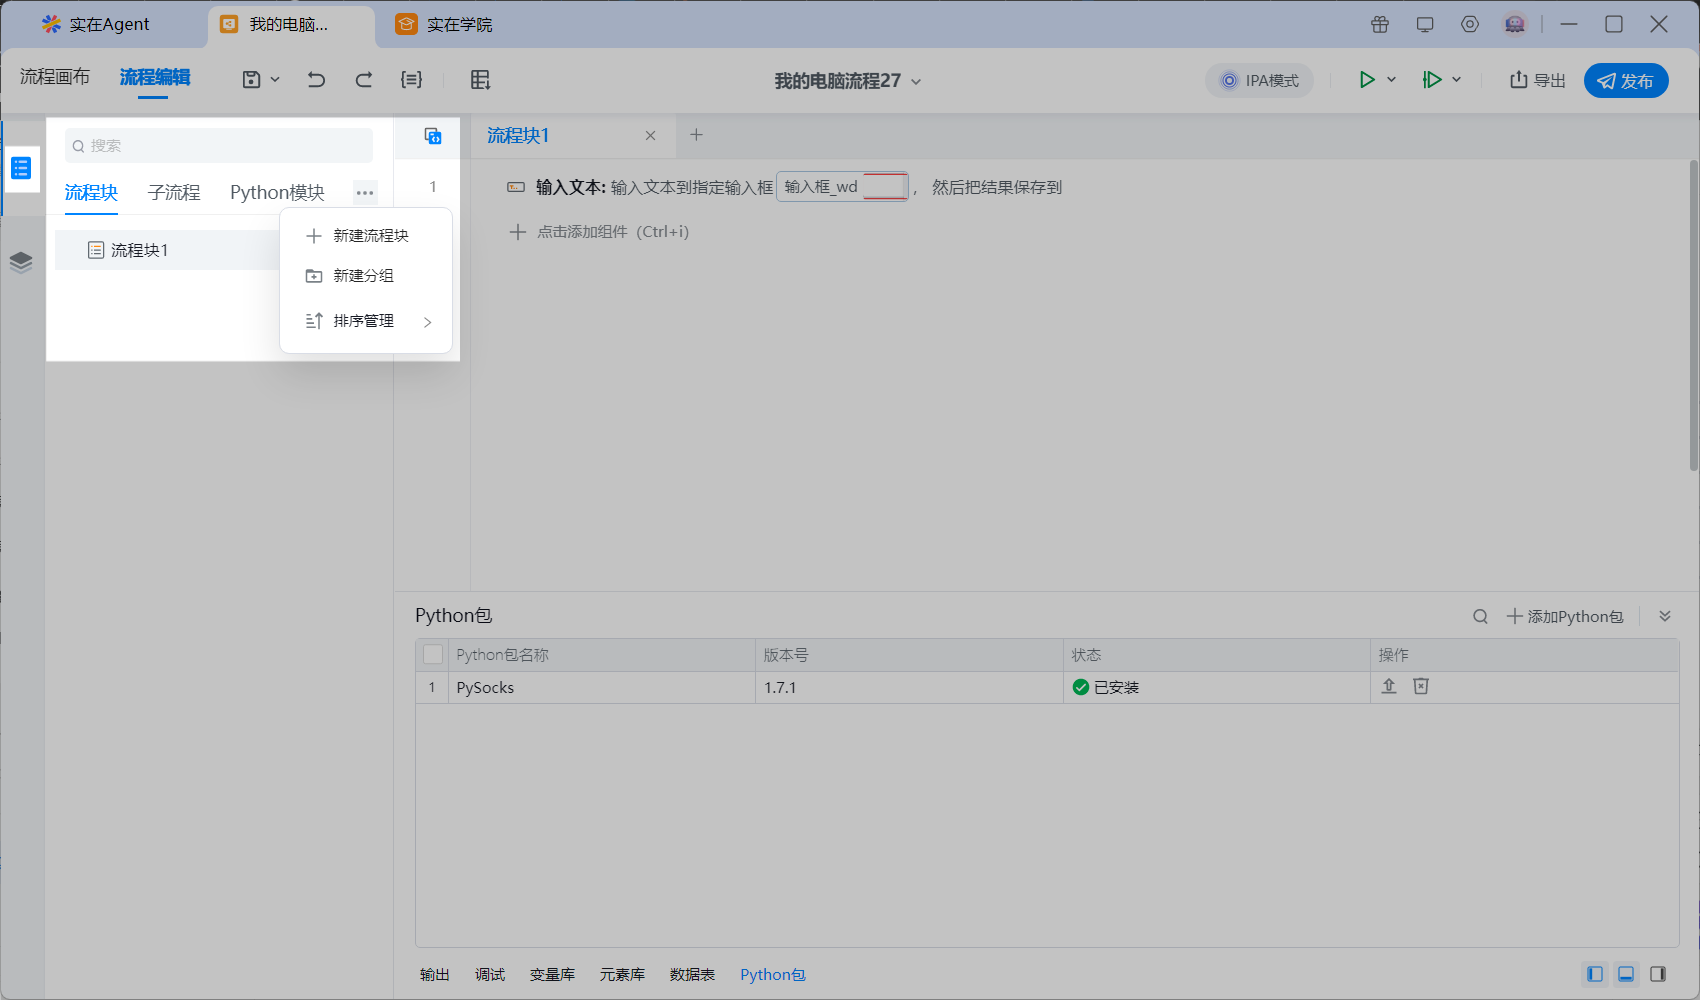Open the 调试 bottom tab

pyautogui.click(x=490, y=975)
